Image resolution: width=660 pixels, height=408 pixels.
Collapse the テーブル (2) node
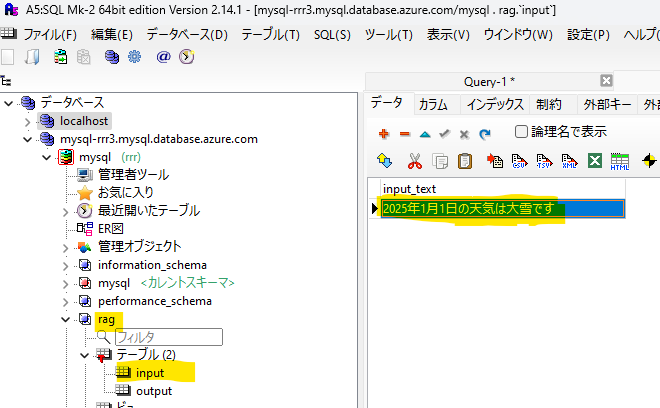(85, 356)
